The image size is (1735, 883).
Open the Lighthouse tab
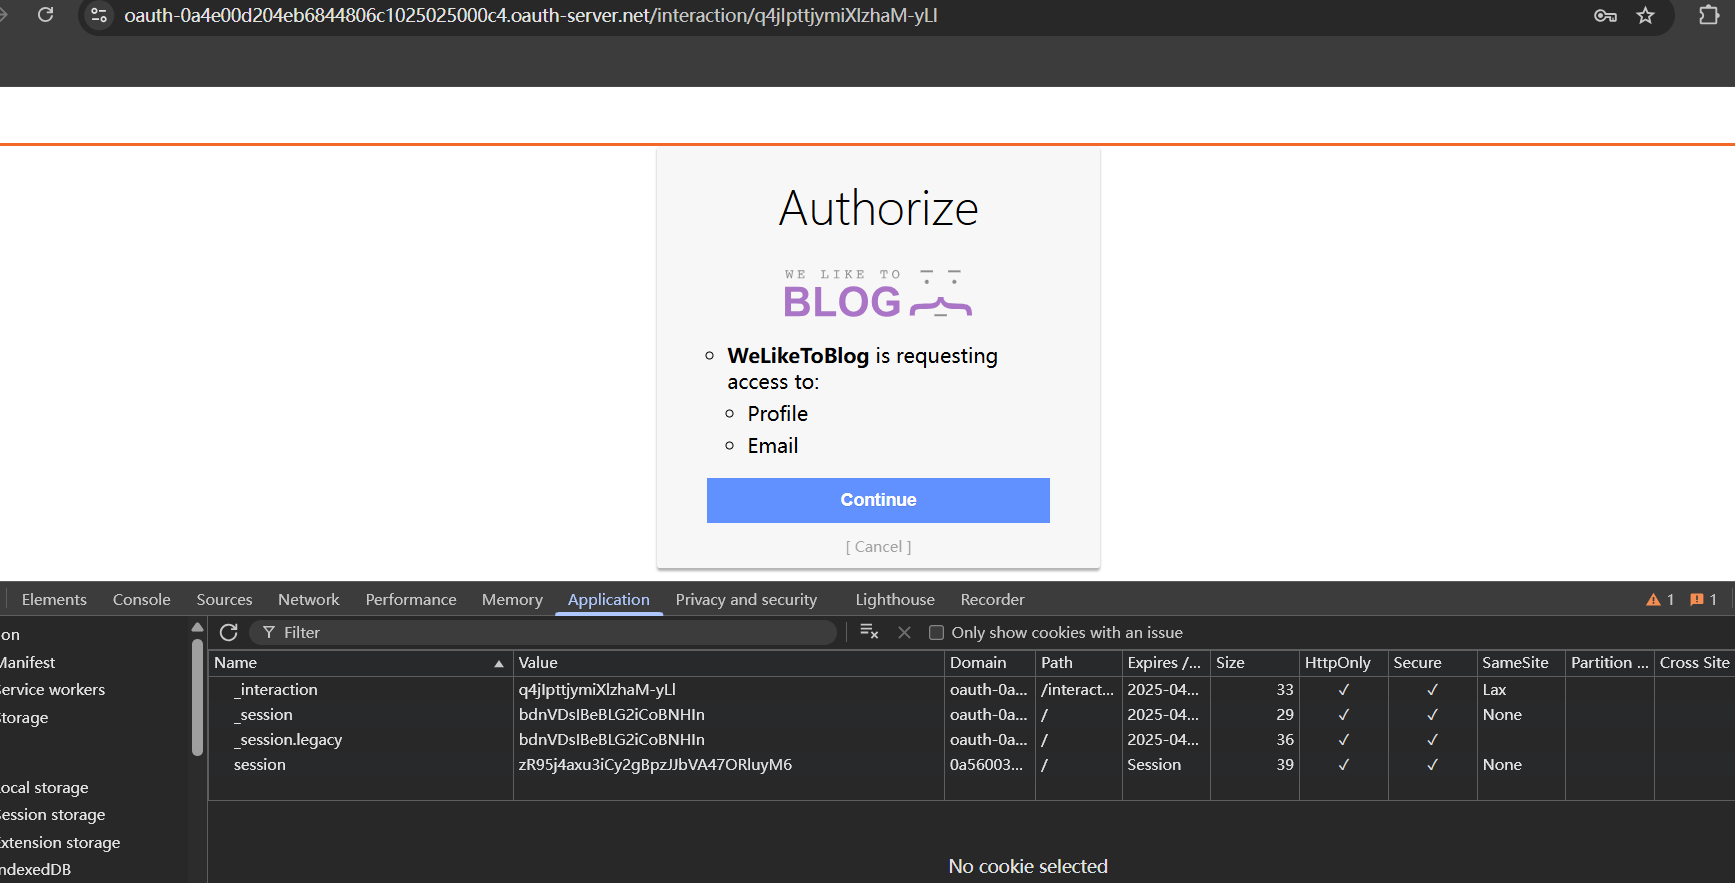(x=895, y=600)
